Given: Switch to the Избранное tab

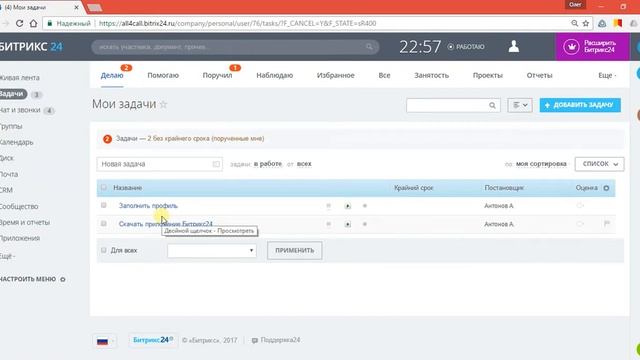Looking at the screenshot, I should coord(336,76).
